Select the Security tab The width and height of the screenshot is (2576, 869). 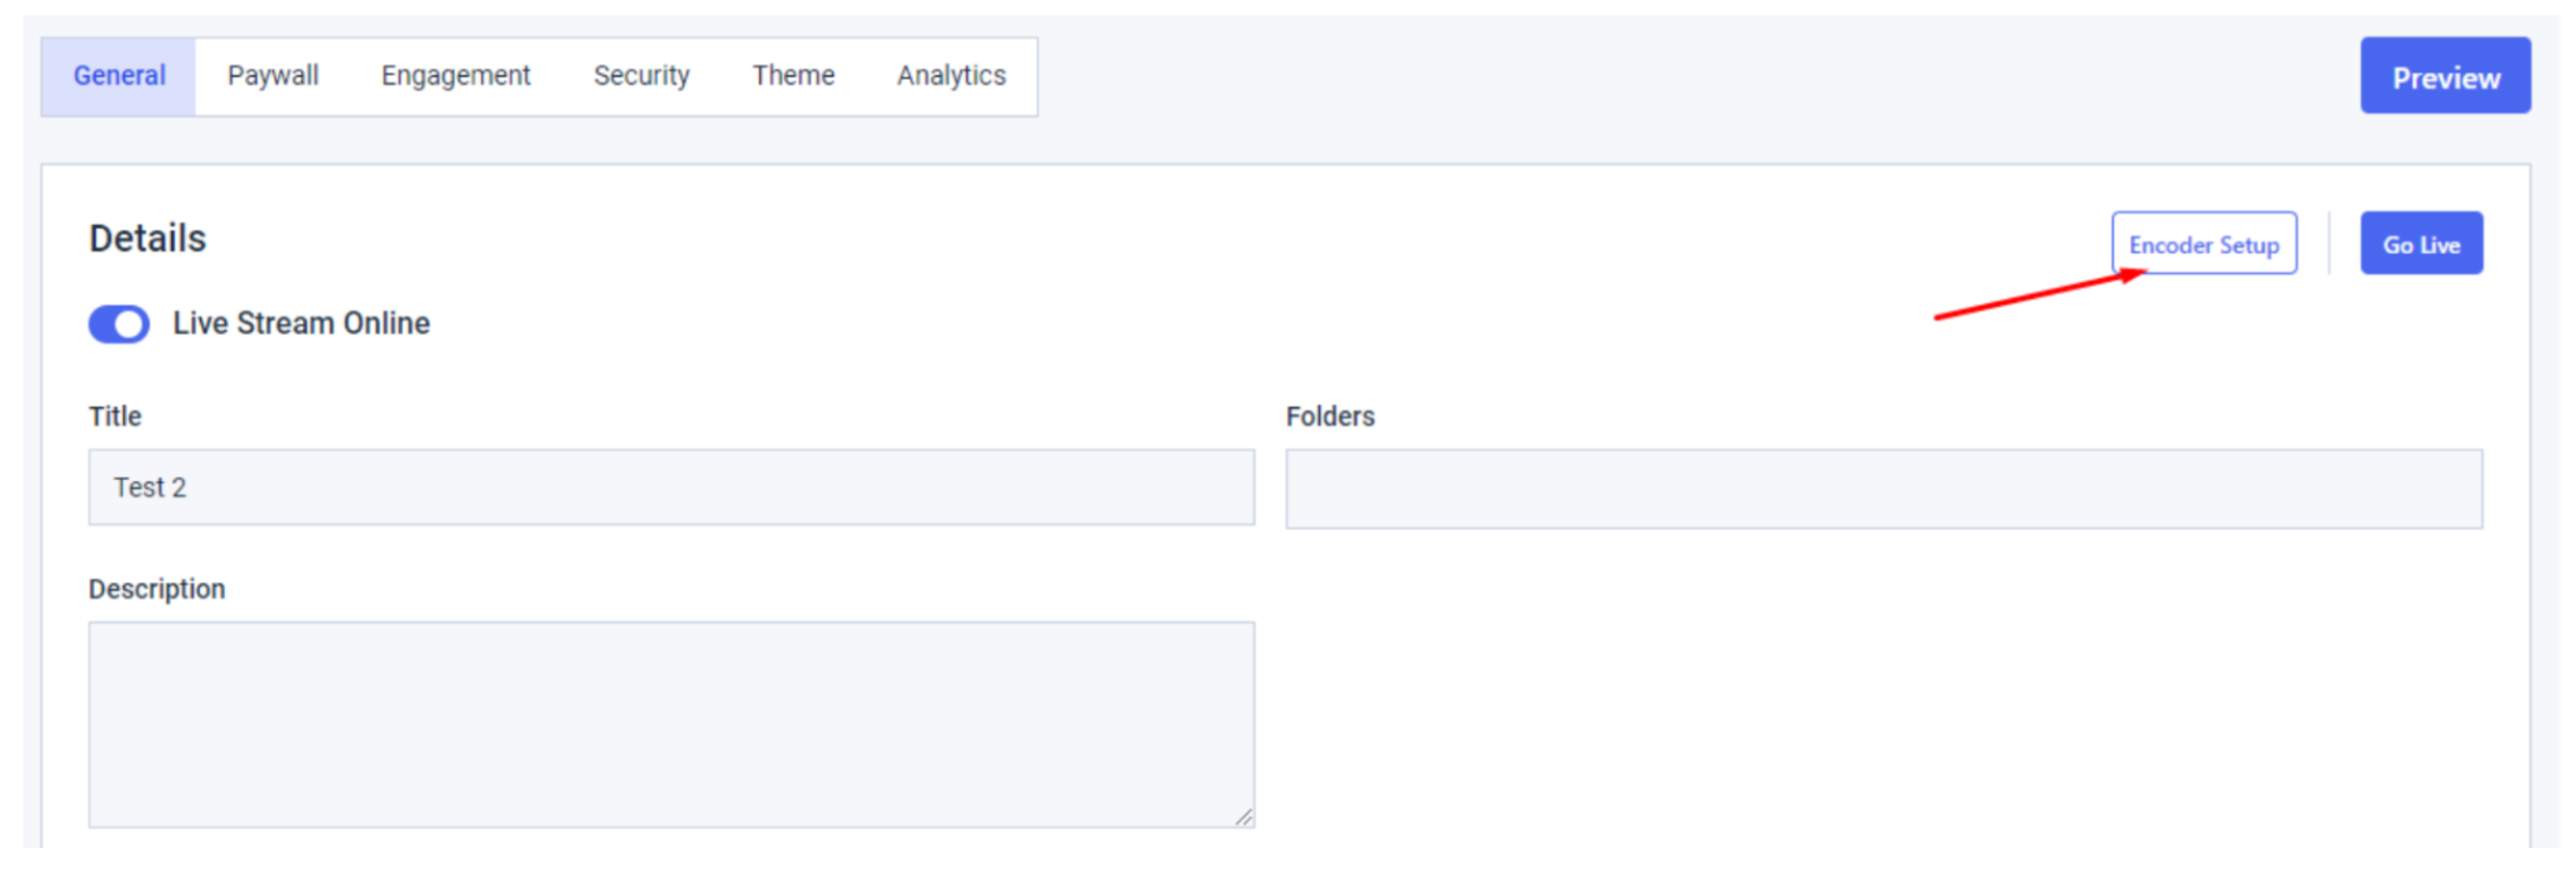pos(642,76)
